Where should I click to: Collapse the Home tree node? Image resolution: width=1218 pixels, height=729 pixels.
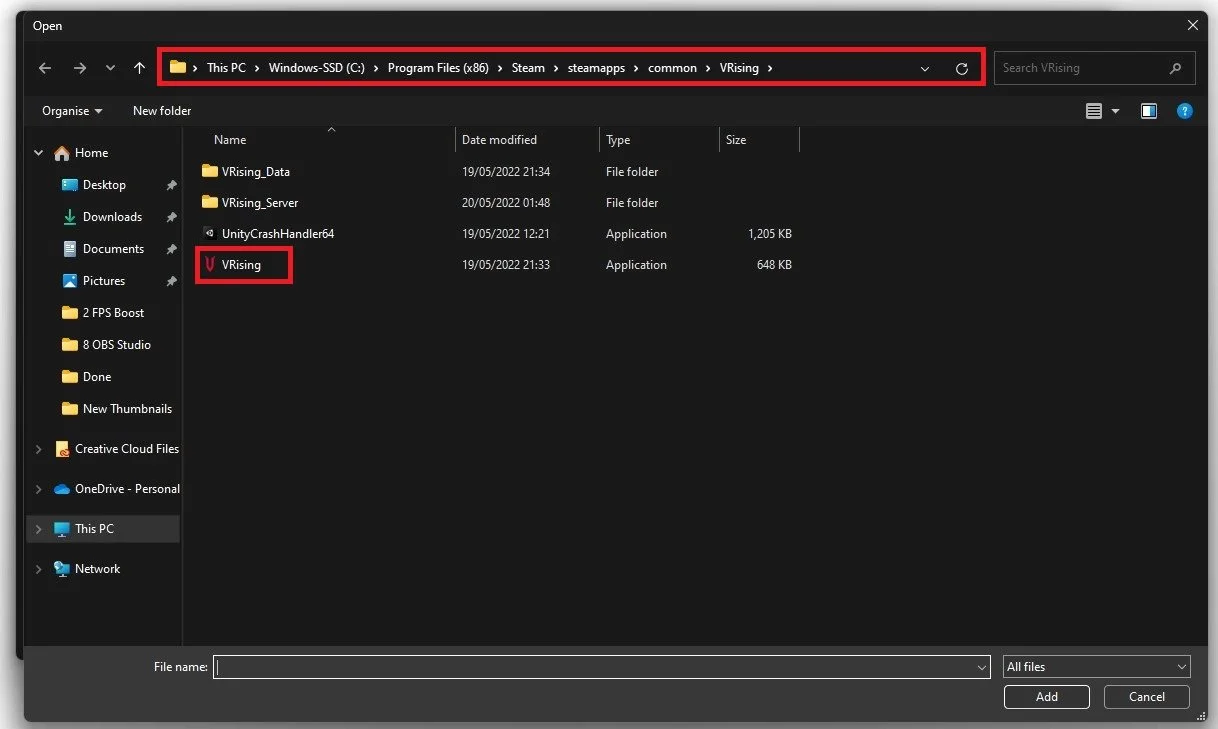[x=39, y=153]
